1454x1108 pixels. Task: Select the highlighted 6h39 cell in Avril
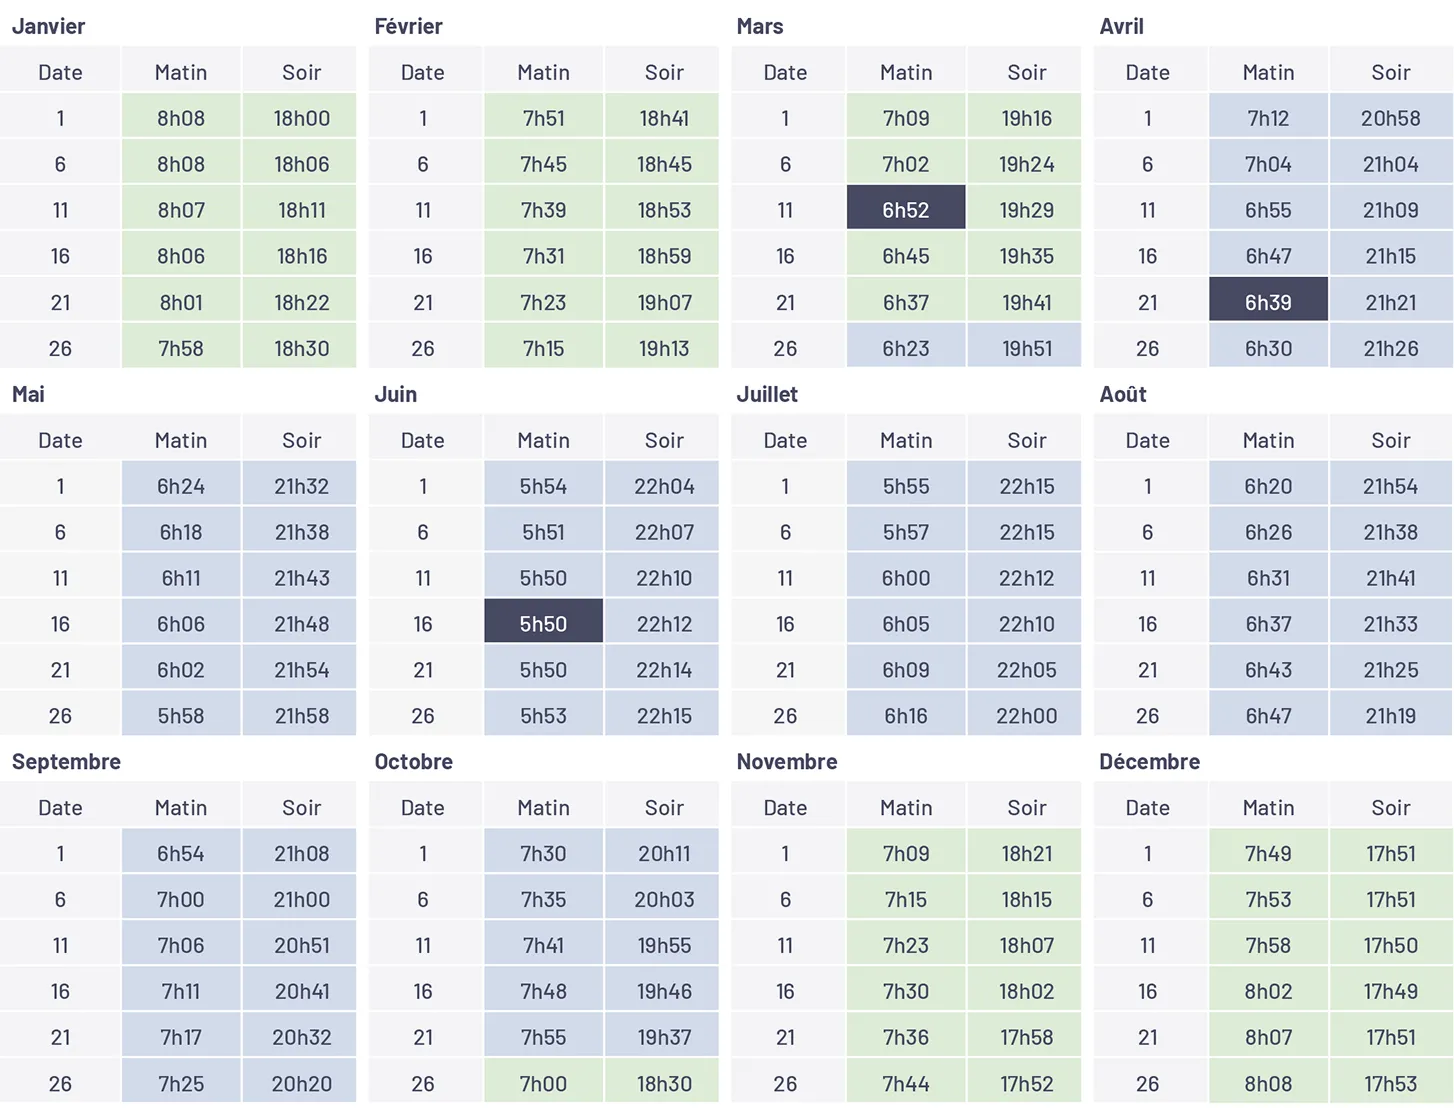coord(1268,302)
